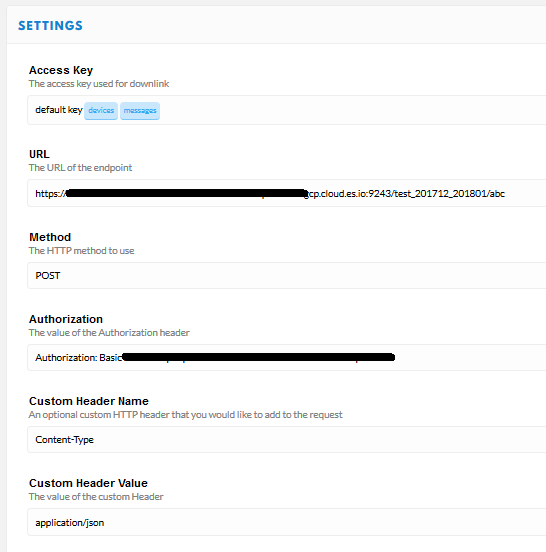This screenshot has height=552, width=546.
Task: Click 'The access key used for downlink' description
Action: pyautogui.click(x=99, y=84)
